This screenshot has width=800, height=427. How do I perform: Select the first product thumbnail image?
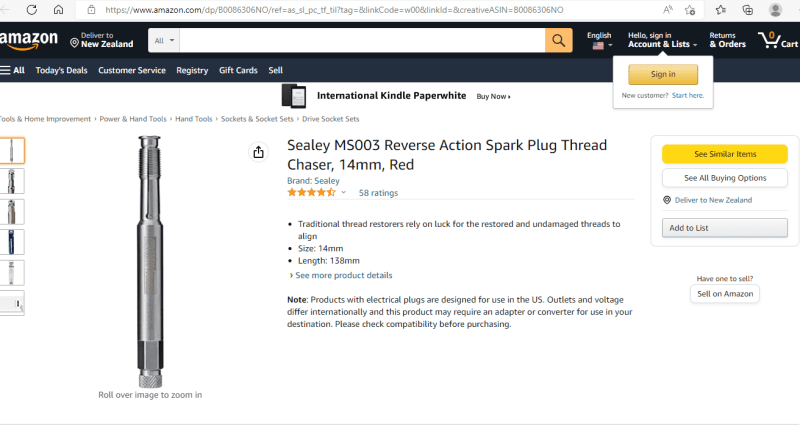(x=11, y=150)
